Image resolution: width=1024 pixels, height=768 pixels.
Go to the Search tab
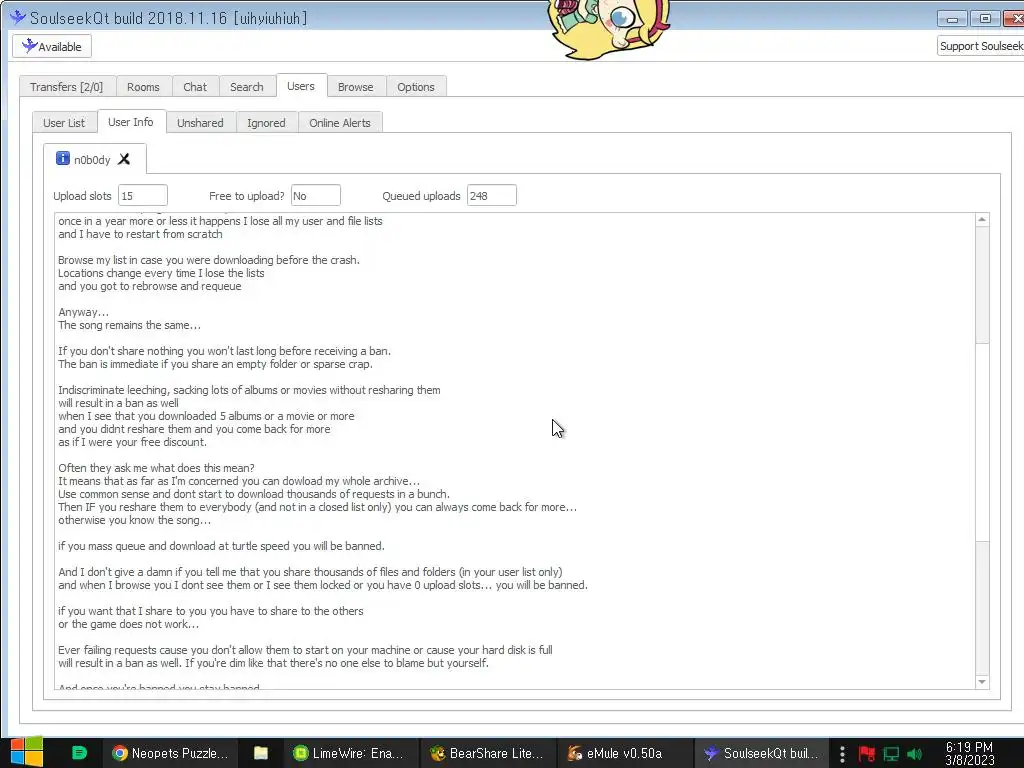tap(246, 87)
